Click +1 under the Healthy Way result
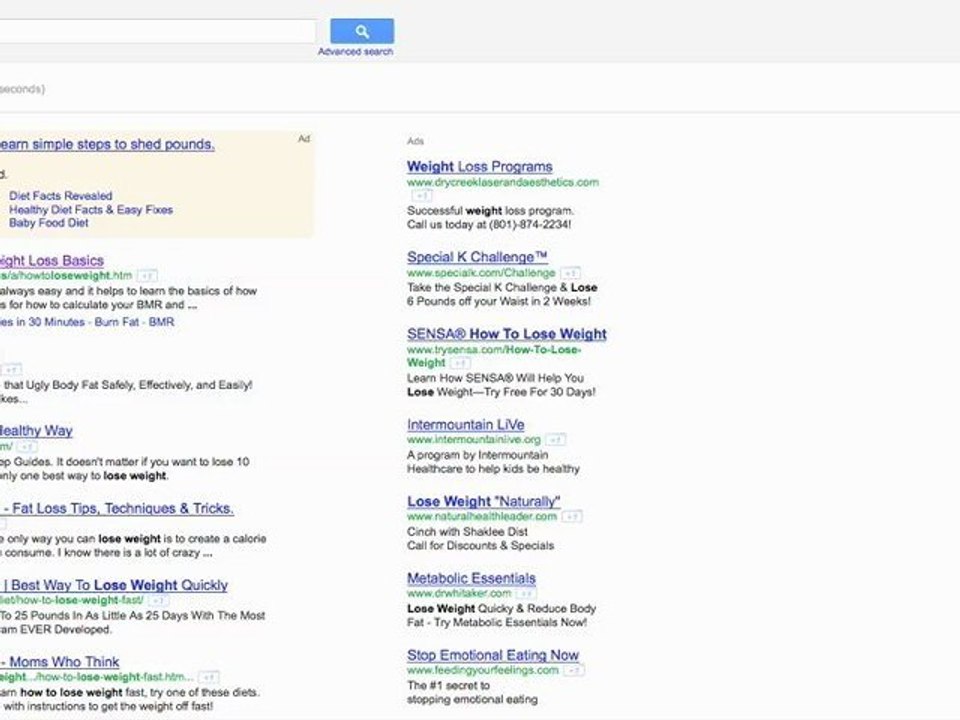960x720 pixels. tap(27, 447)
